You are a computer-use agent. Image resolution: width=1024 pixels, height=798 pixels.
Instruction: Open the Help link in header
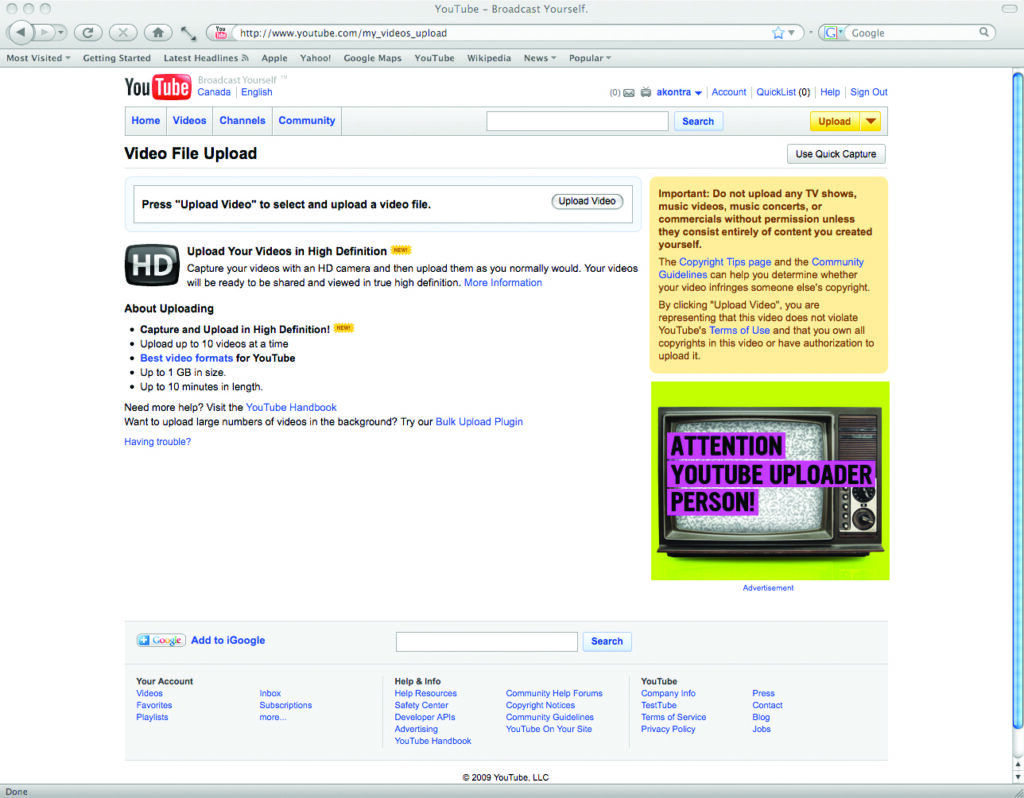(830, 92)
